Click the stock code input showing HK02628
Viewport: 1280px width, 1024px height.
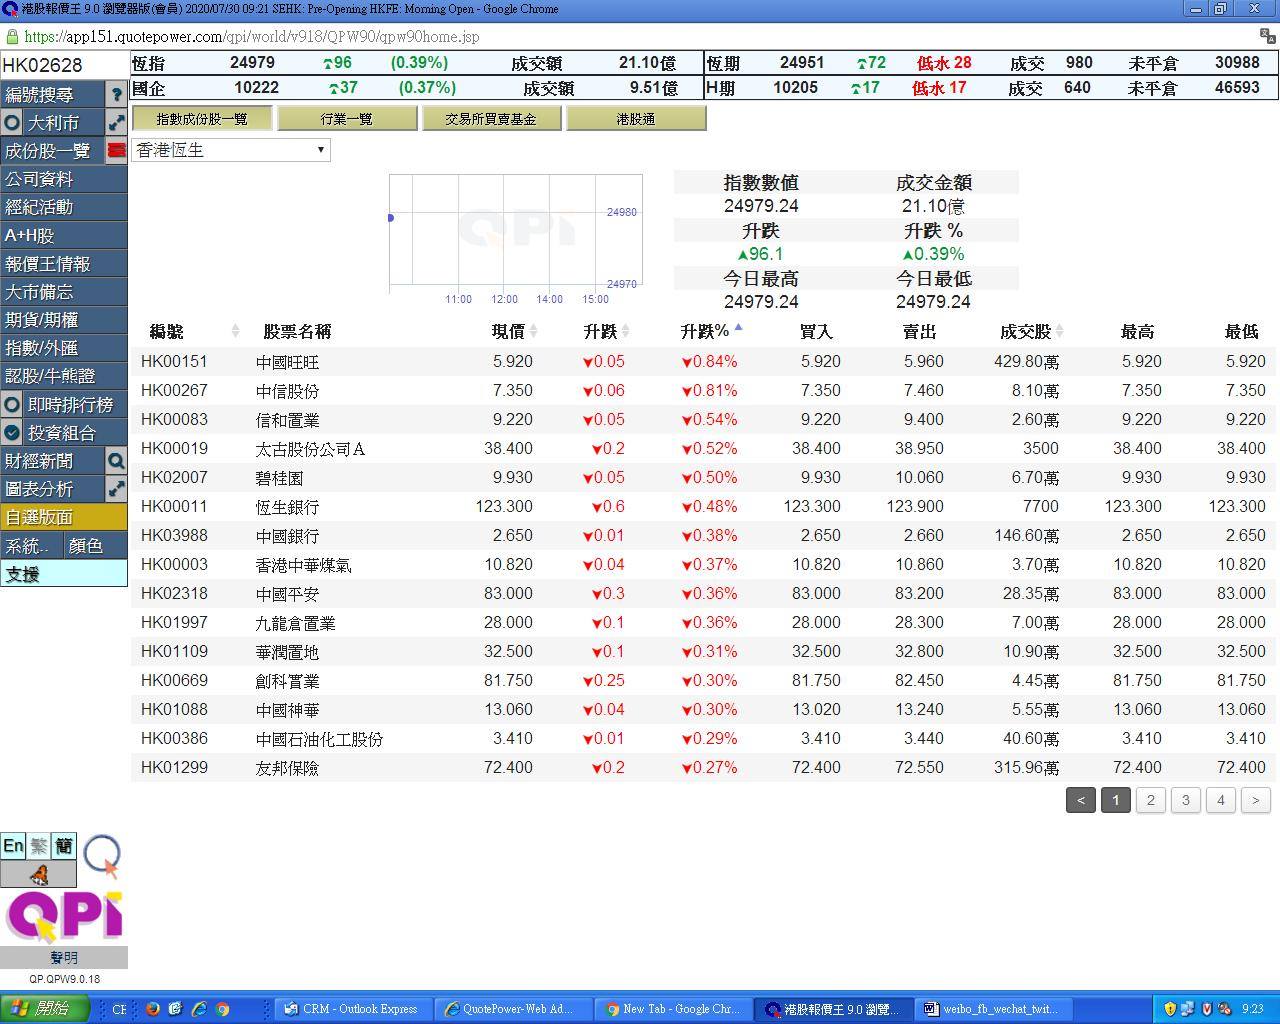coord(64,66)
